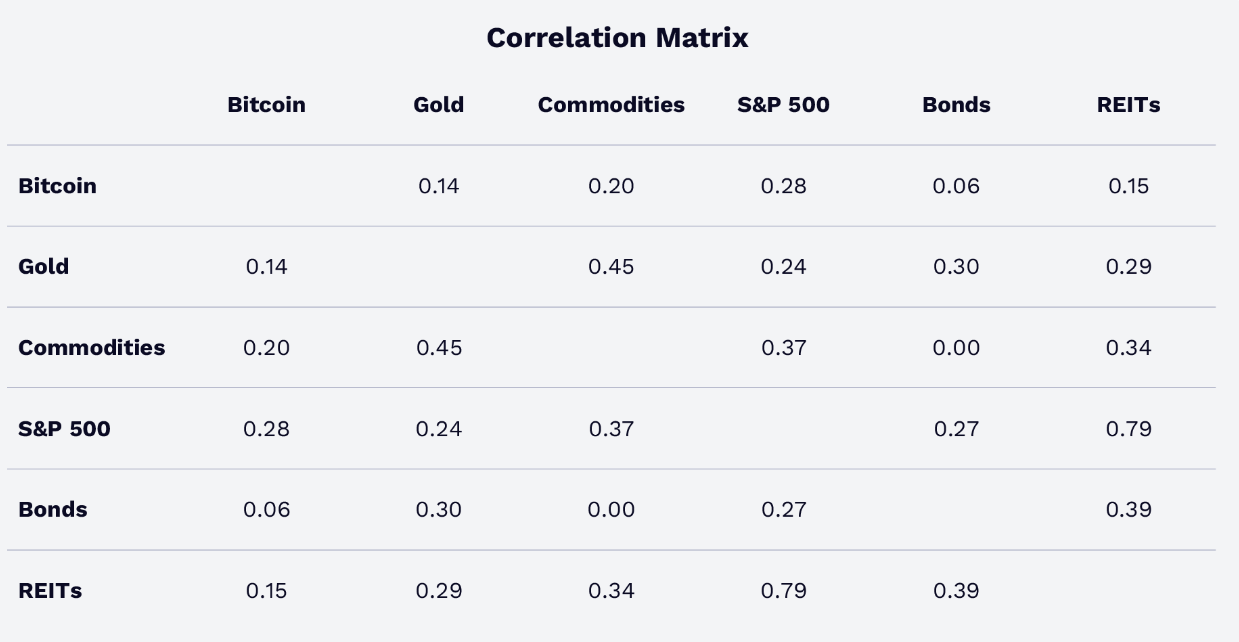Click the S&P 500 column header
1239x642 pixels.
(783, 105)
